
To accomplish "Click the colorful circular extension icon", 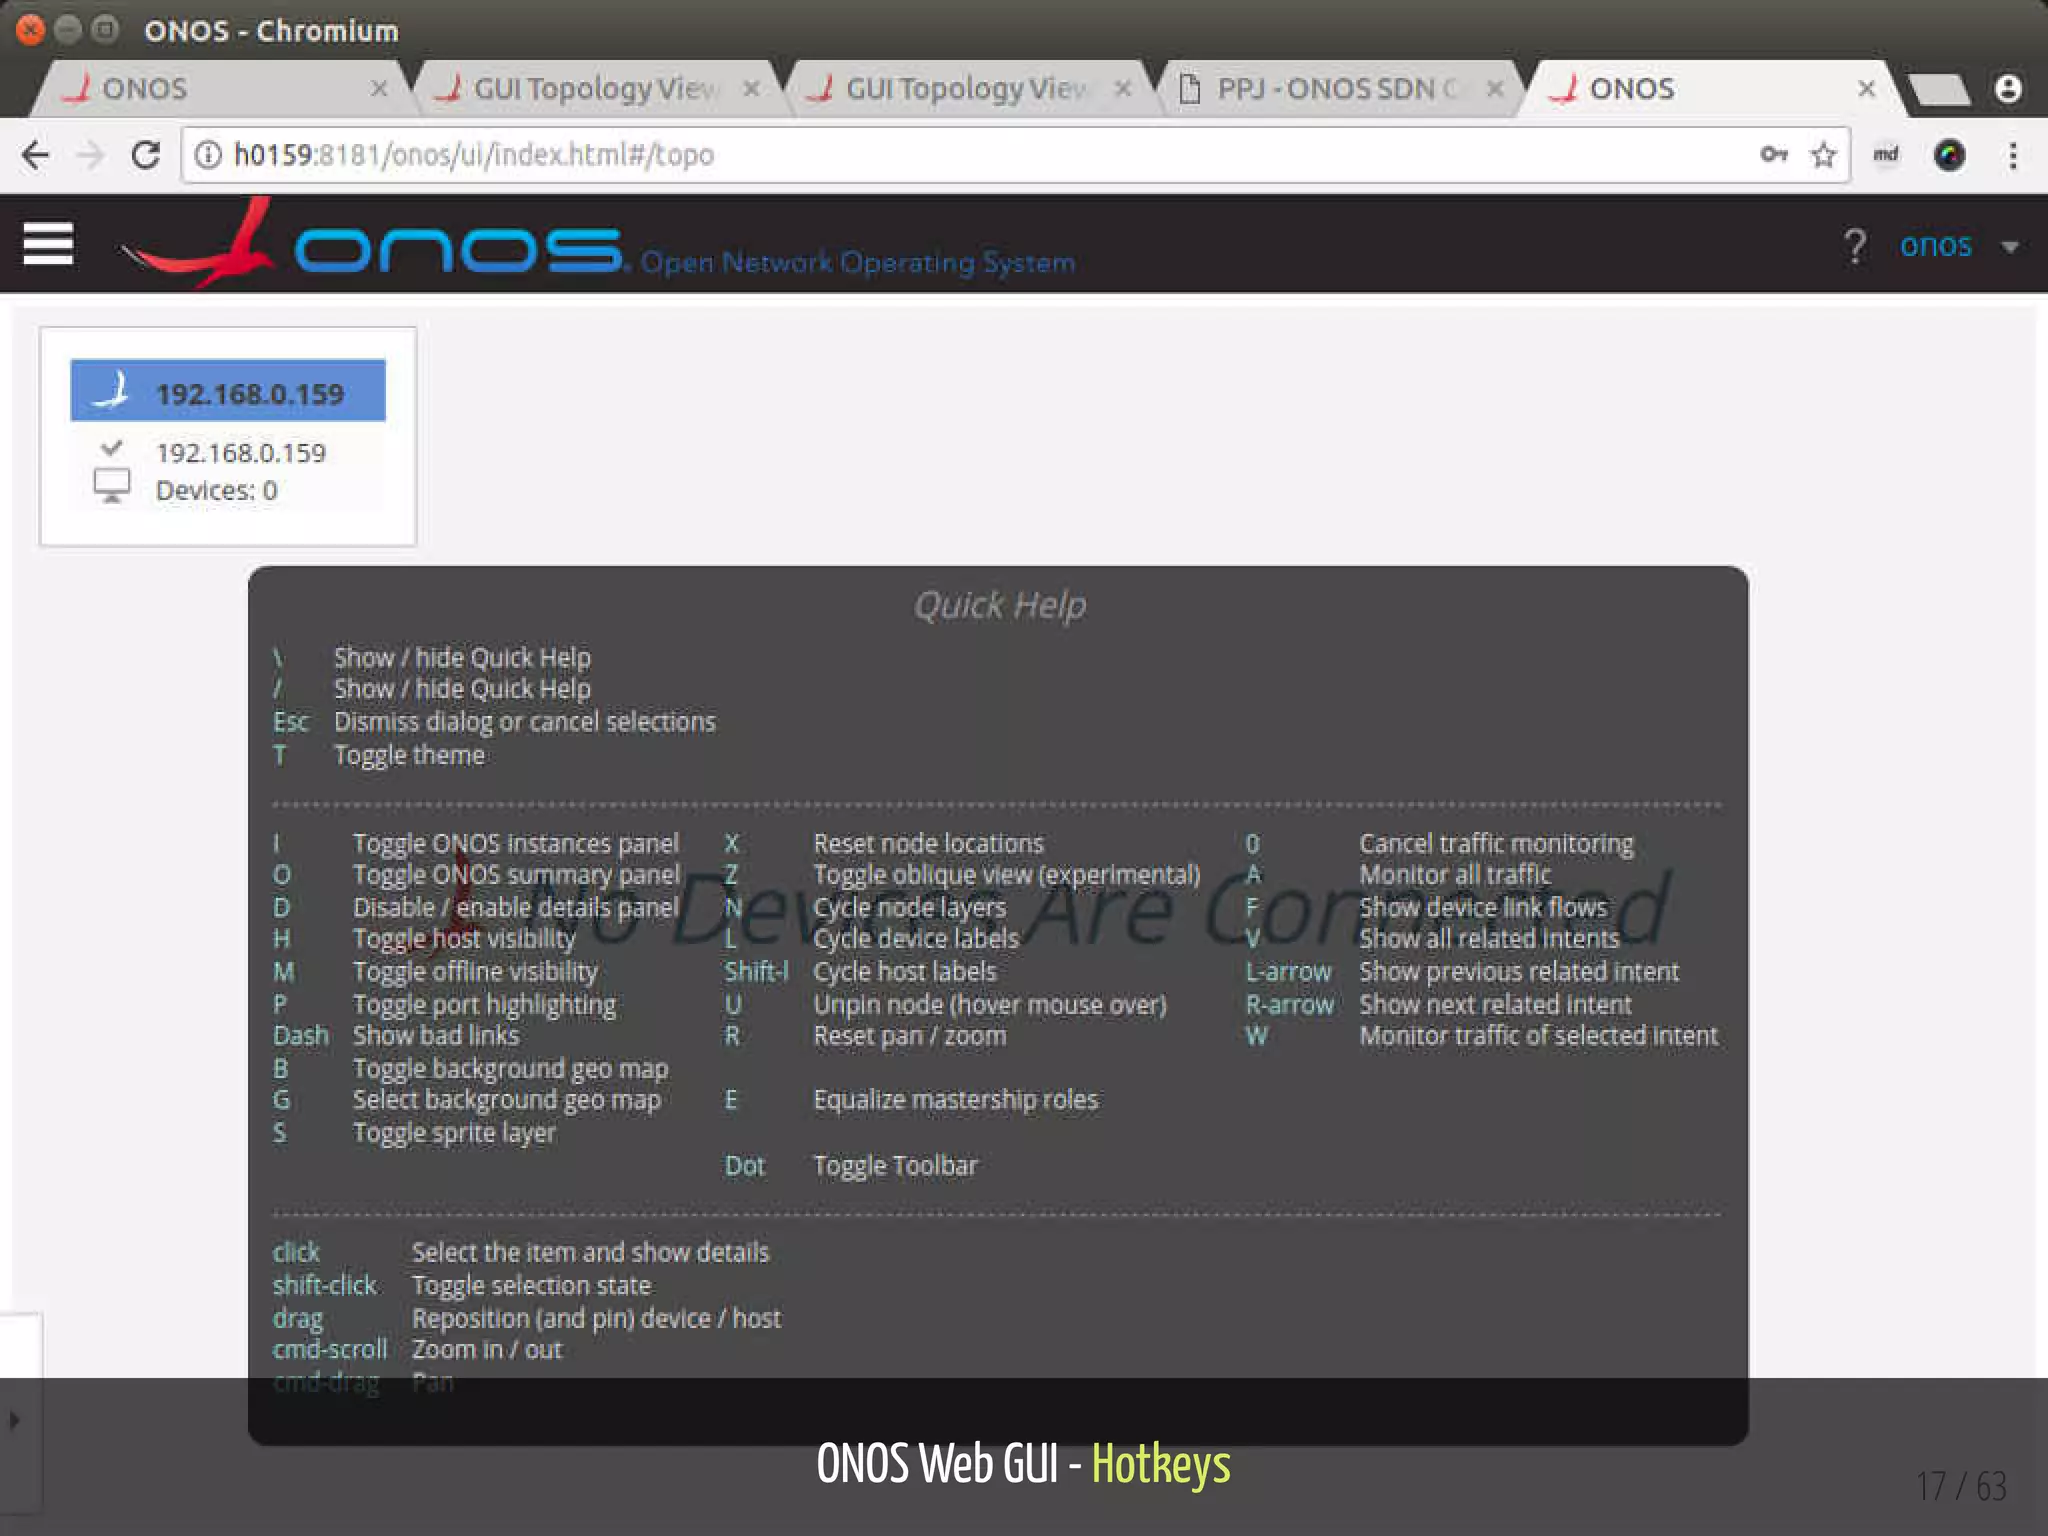I will coord(1949,155).
